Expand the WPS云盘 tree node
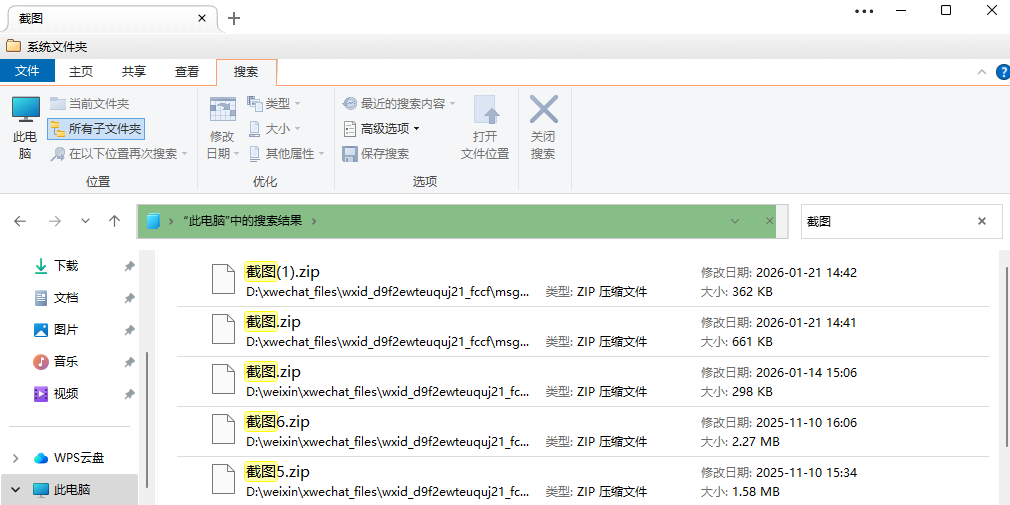Viewport: 1010px width, 505px height. click(x=15, y=458)
